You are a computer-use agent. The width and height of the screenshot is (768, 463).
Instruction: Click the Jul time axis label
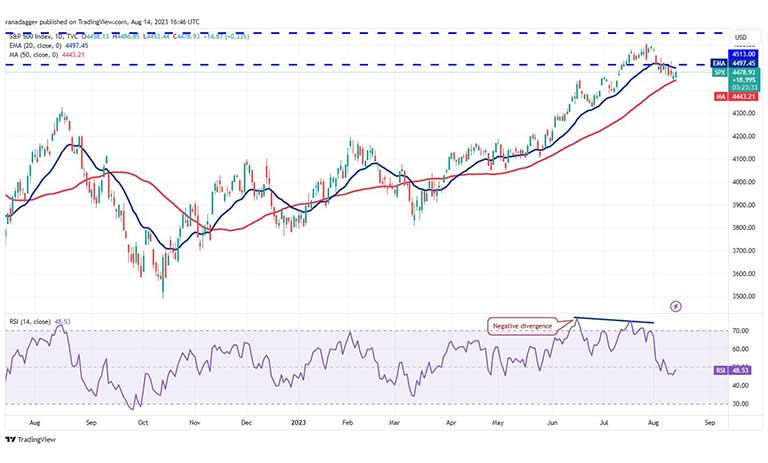point(604,422)
